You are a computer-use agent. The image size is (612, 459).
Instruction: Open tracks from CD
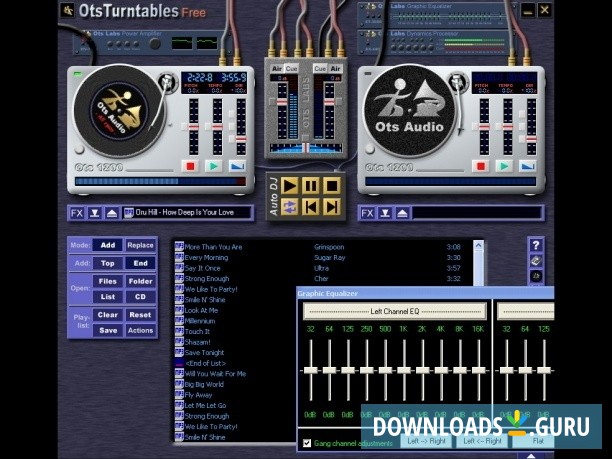[140, 297]
